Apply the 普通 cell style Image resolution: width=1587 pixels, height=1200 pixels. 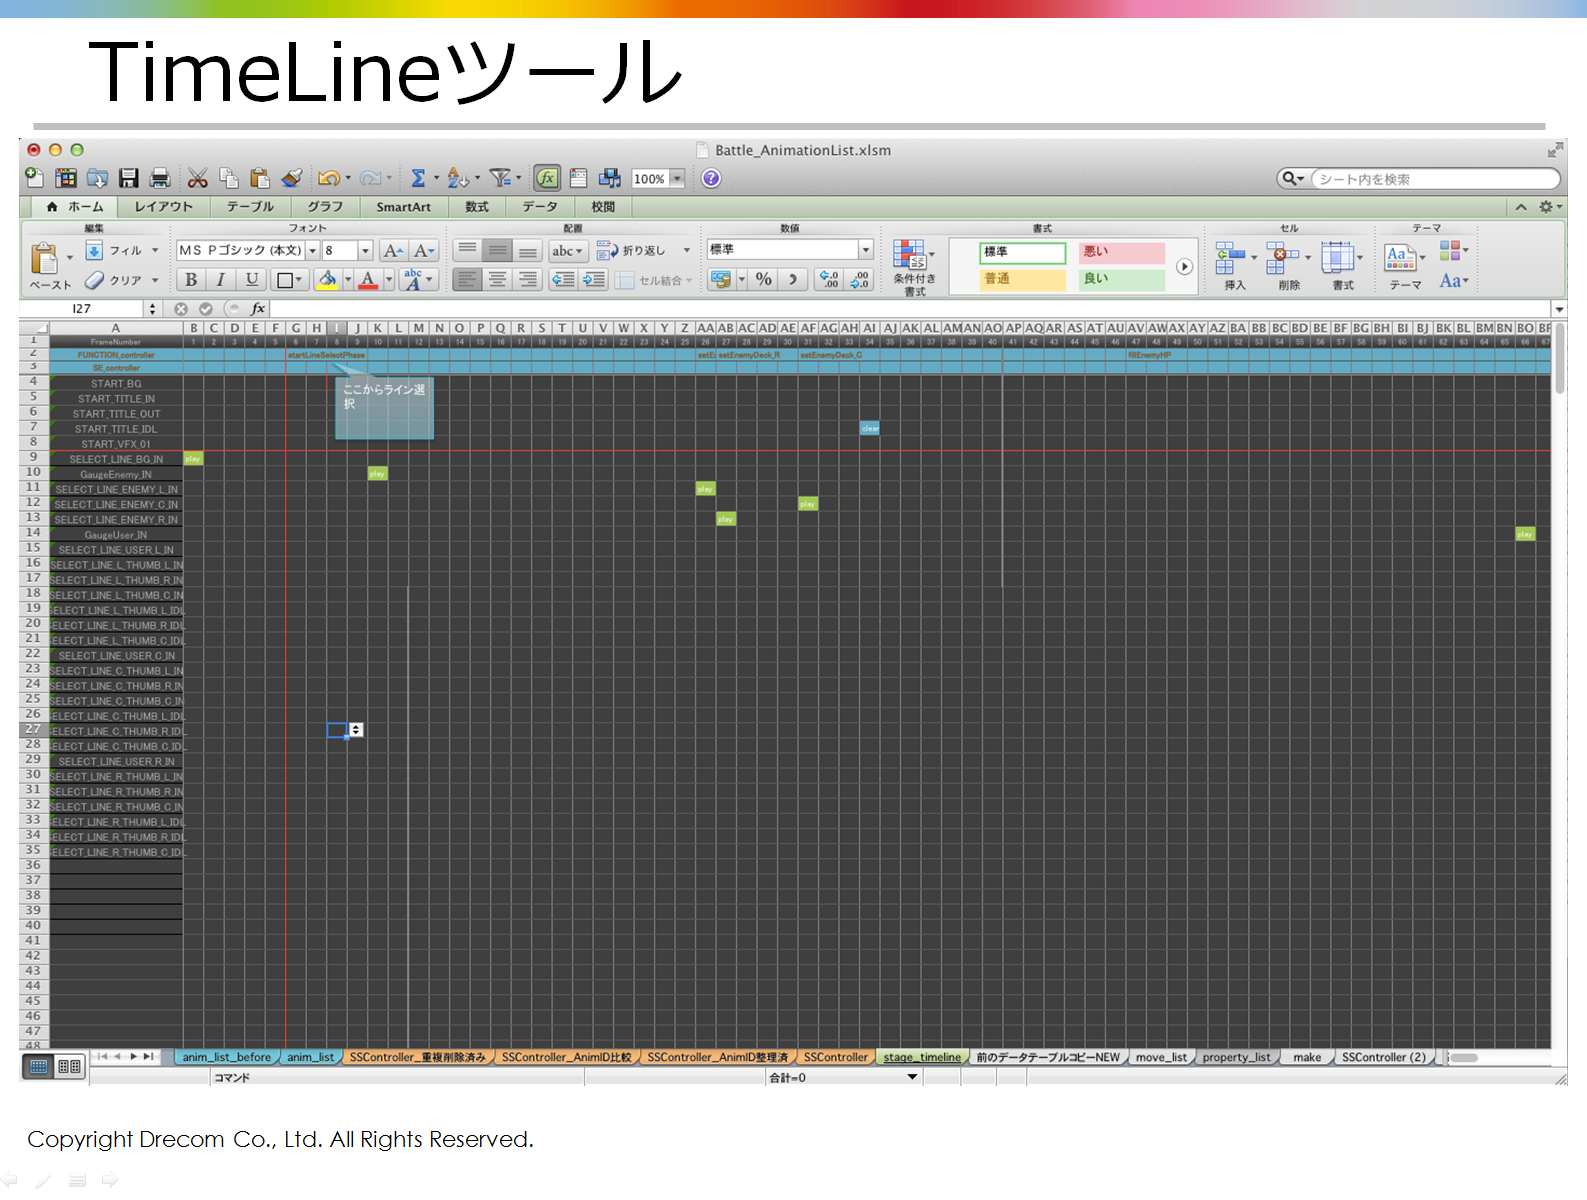[1022, 279]
